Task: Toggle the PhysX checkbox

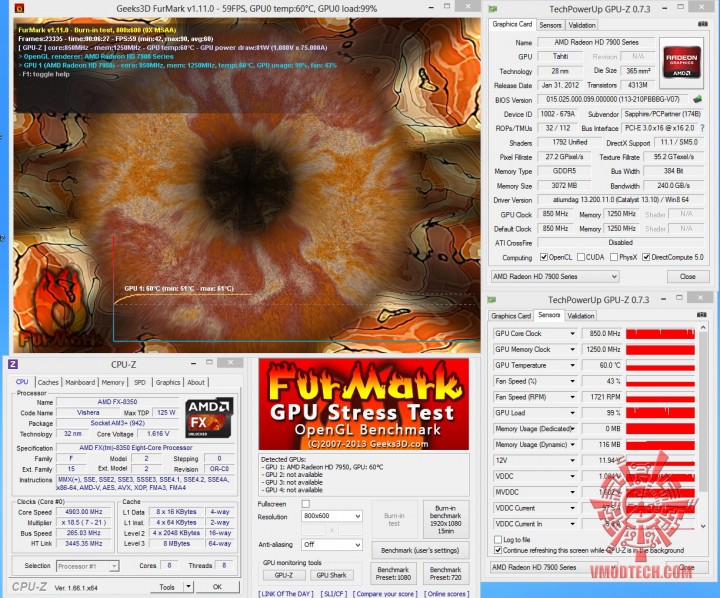Action: pos(614,257)
